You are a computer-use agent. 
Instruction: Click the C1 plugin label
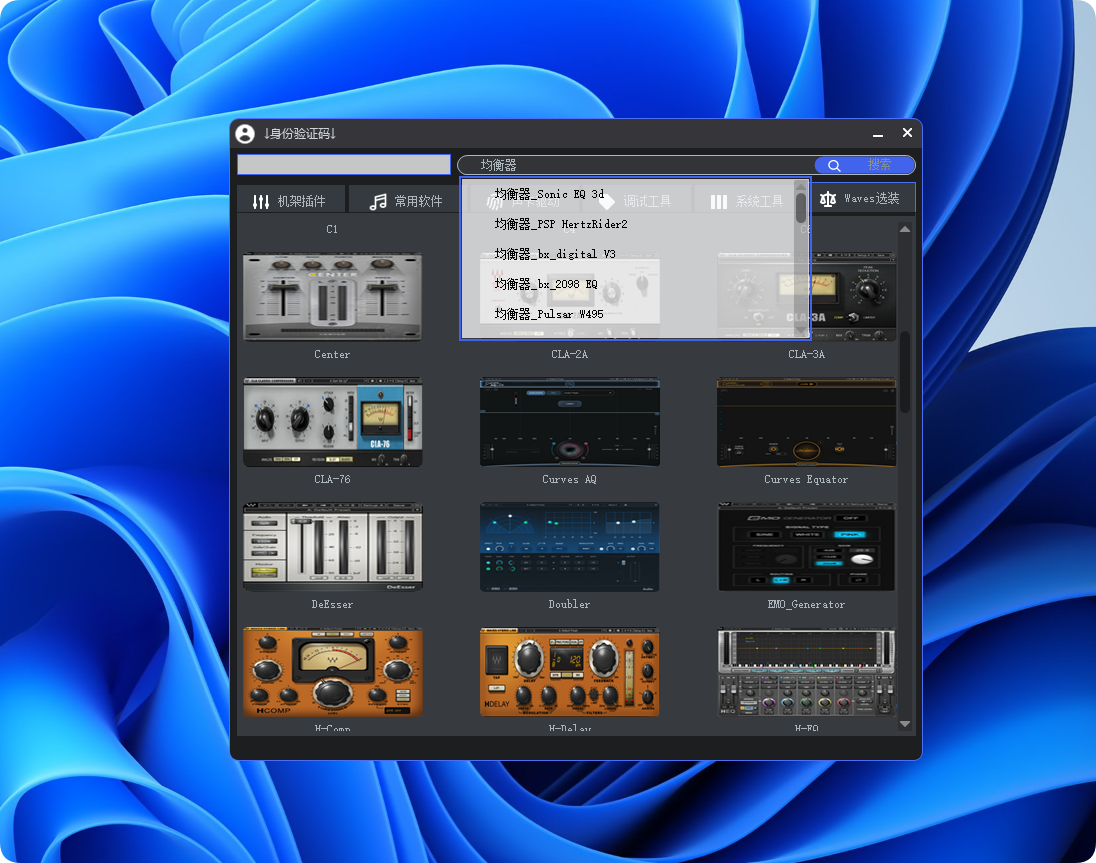(332, 229)
